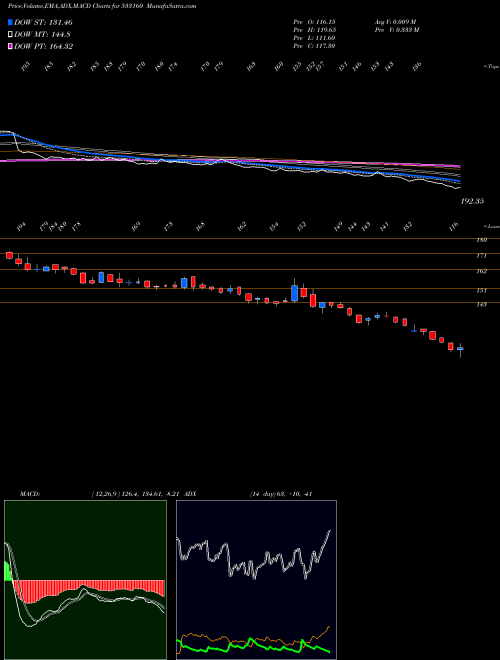This screenshot has width=500, height=660.
Task: Click the 162 price level label
Action: click(x=481, y=271)
